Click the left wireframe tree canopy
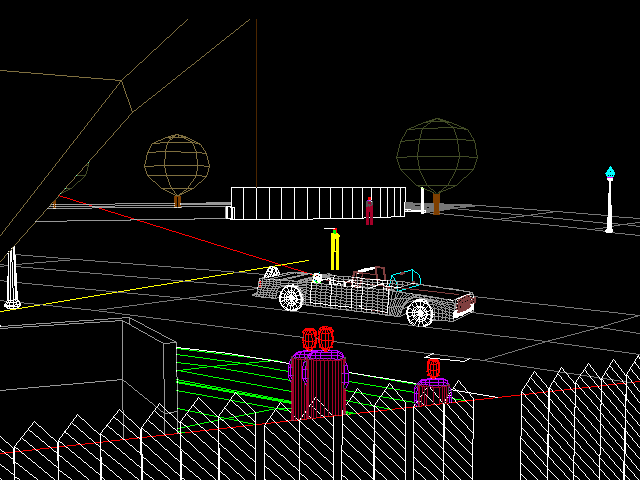 click(177, 162)
